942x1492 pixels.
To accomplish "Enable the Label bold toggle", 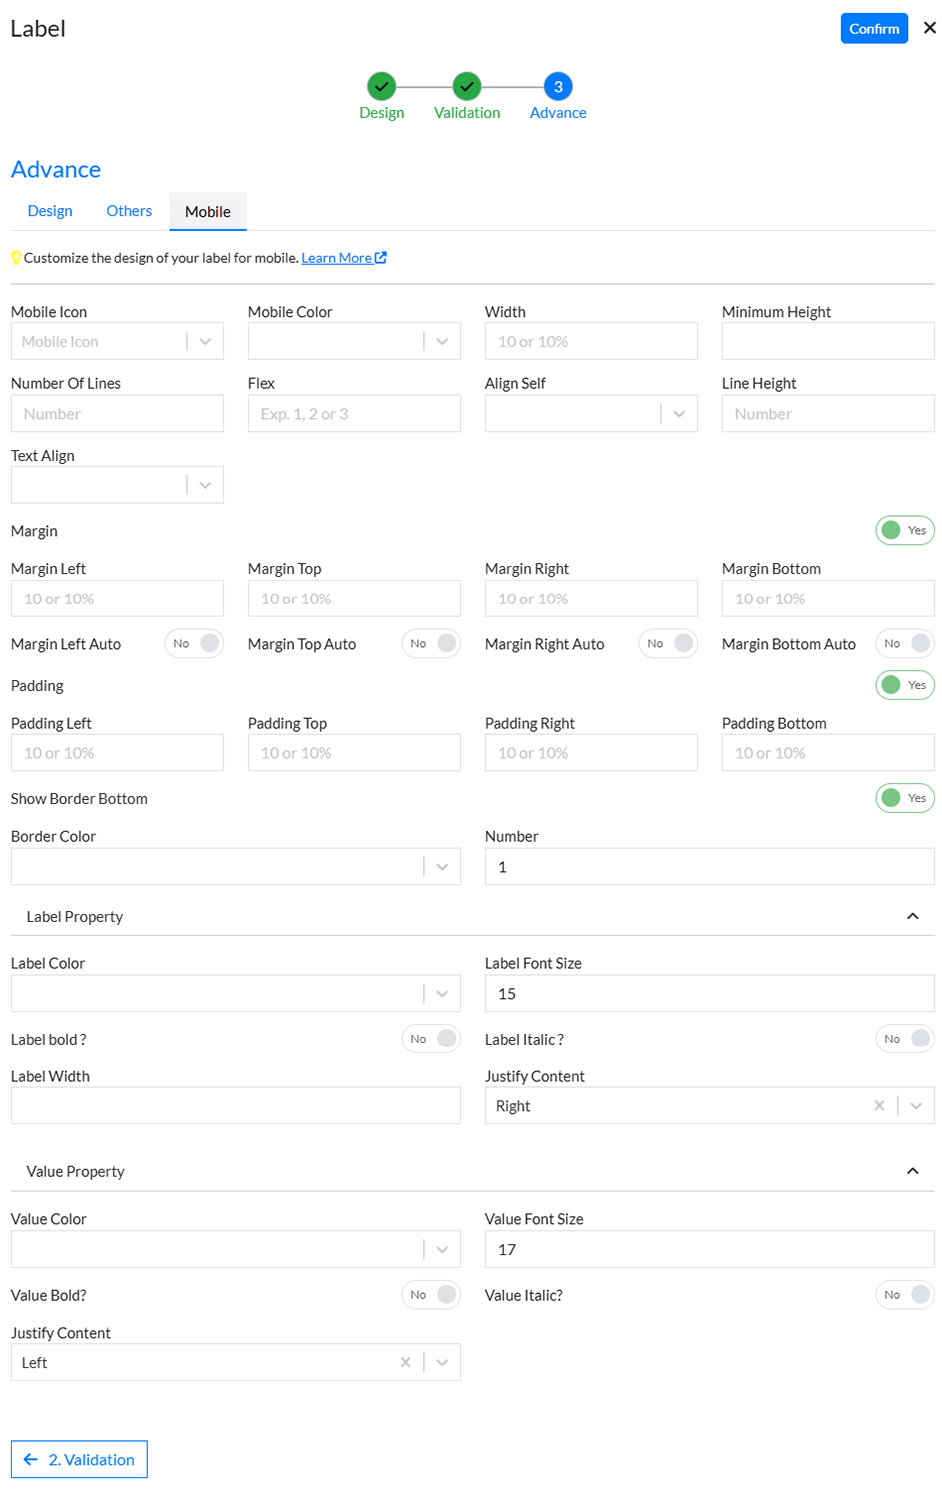I will pos(431,1039).
